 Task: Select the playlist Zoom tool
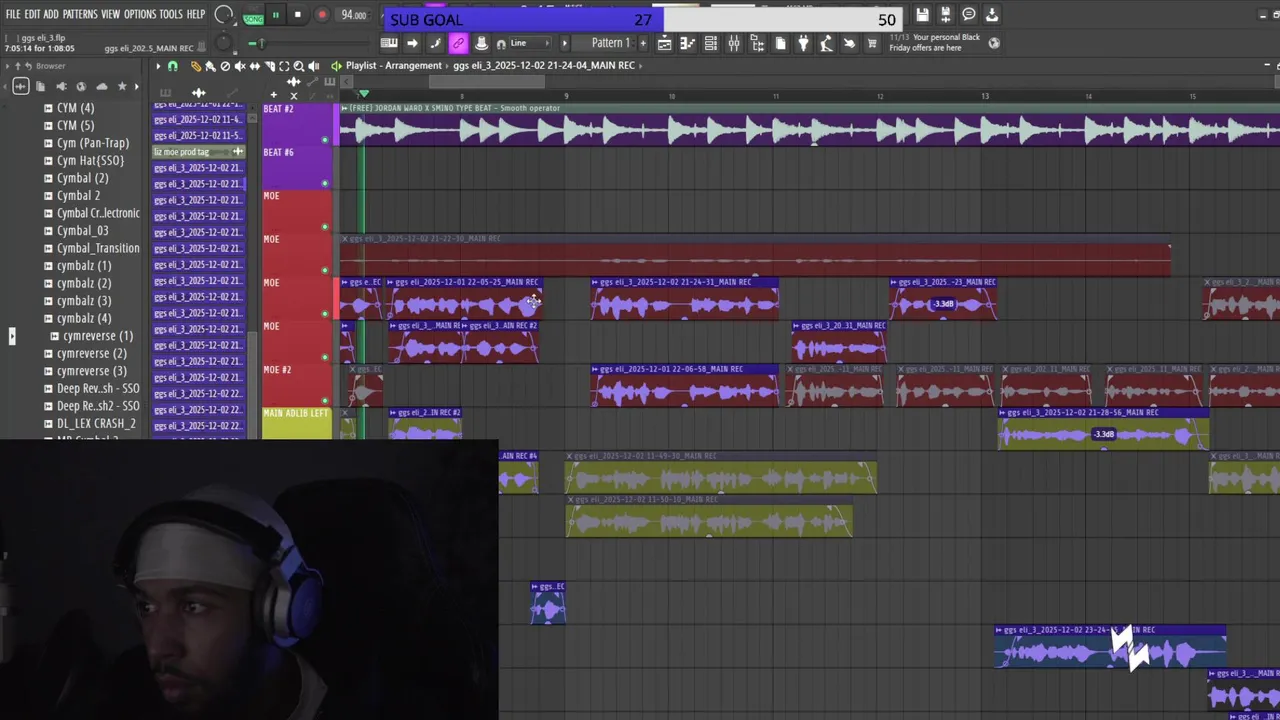pos(299,66)
